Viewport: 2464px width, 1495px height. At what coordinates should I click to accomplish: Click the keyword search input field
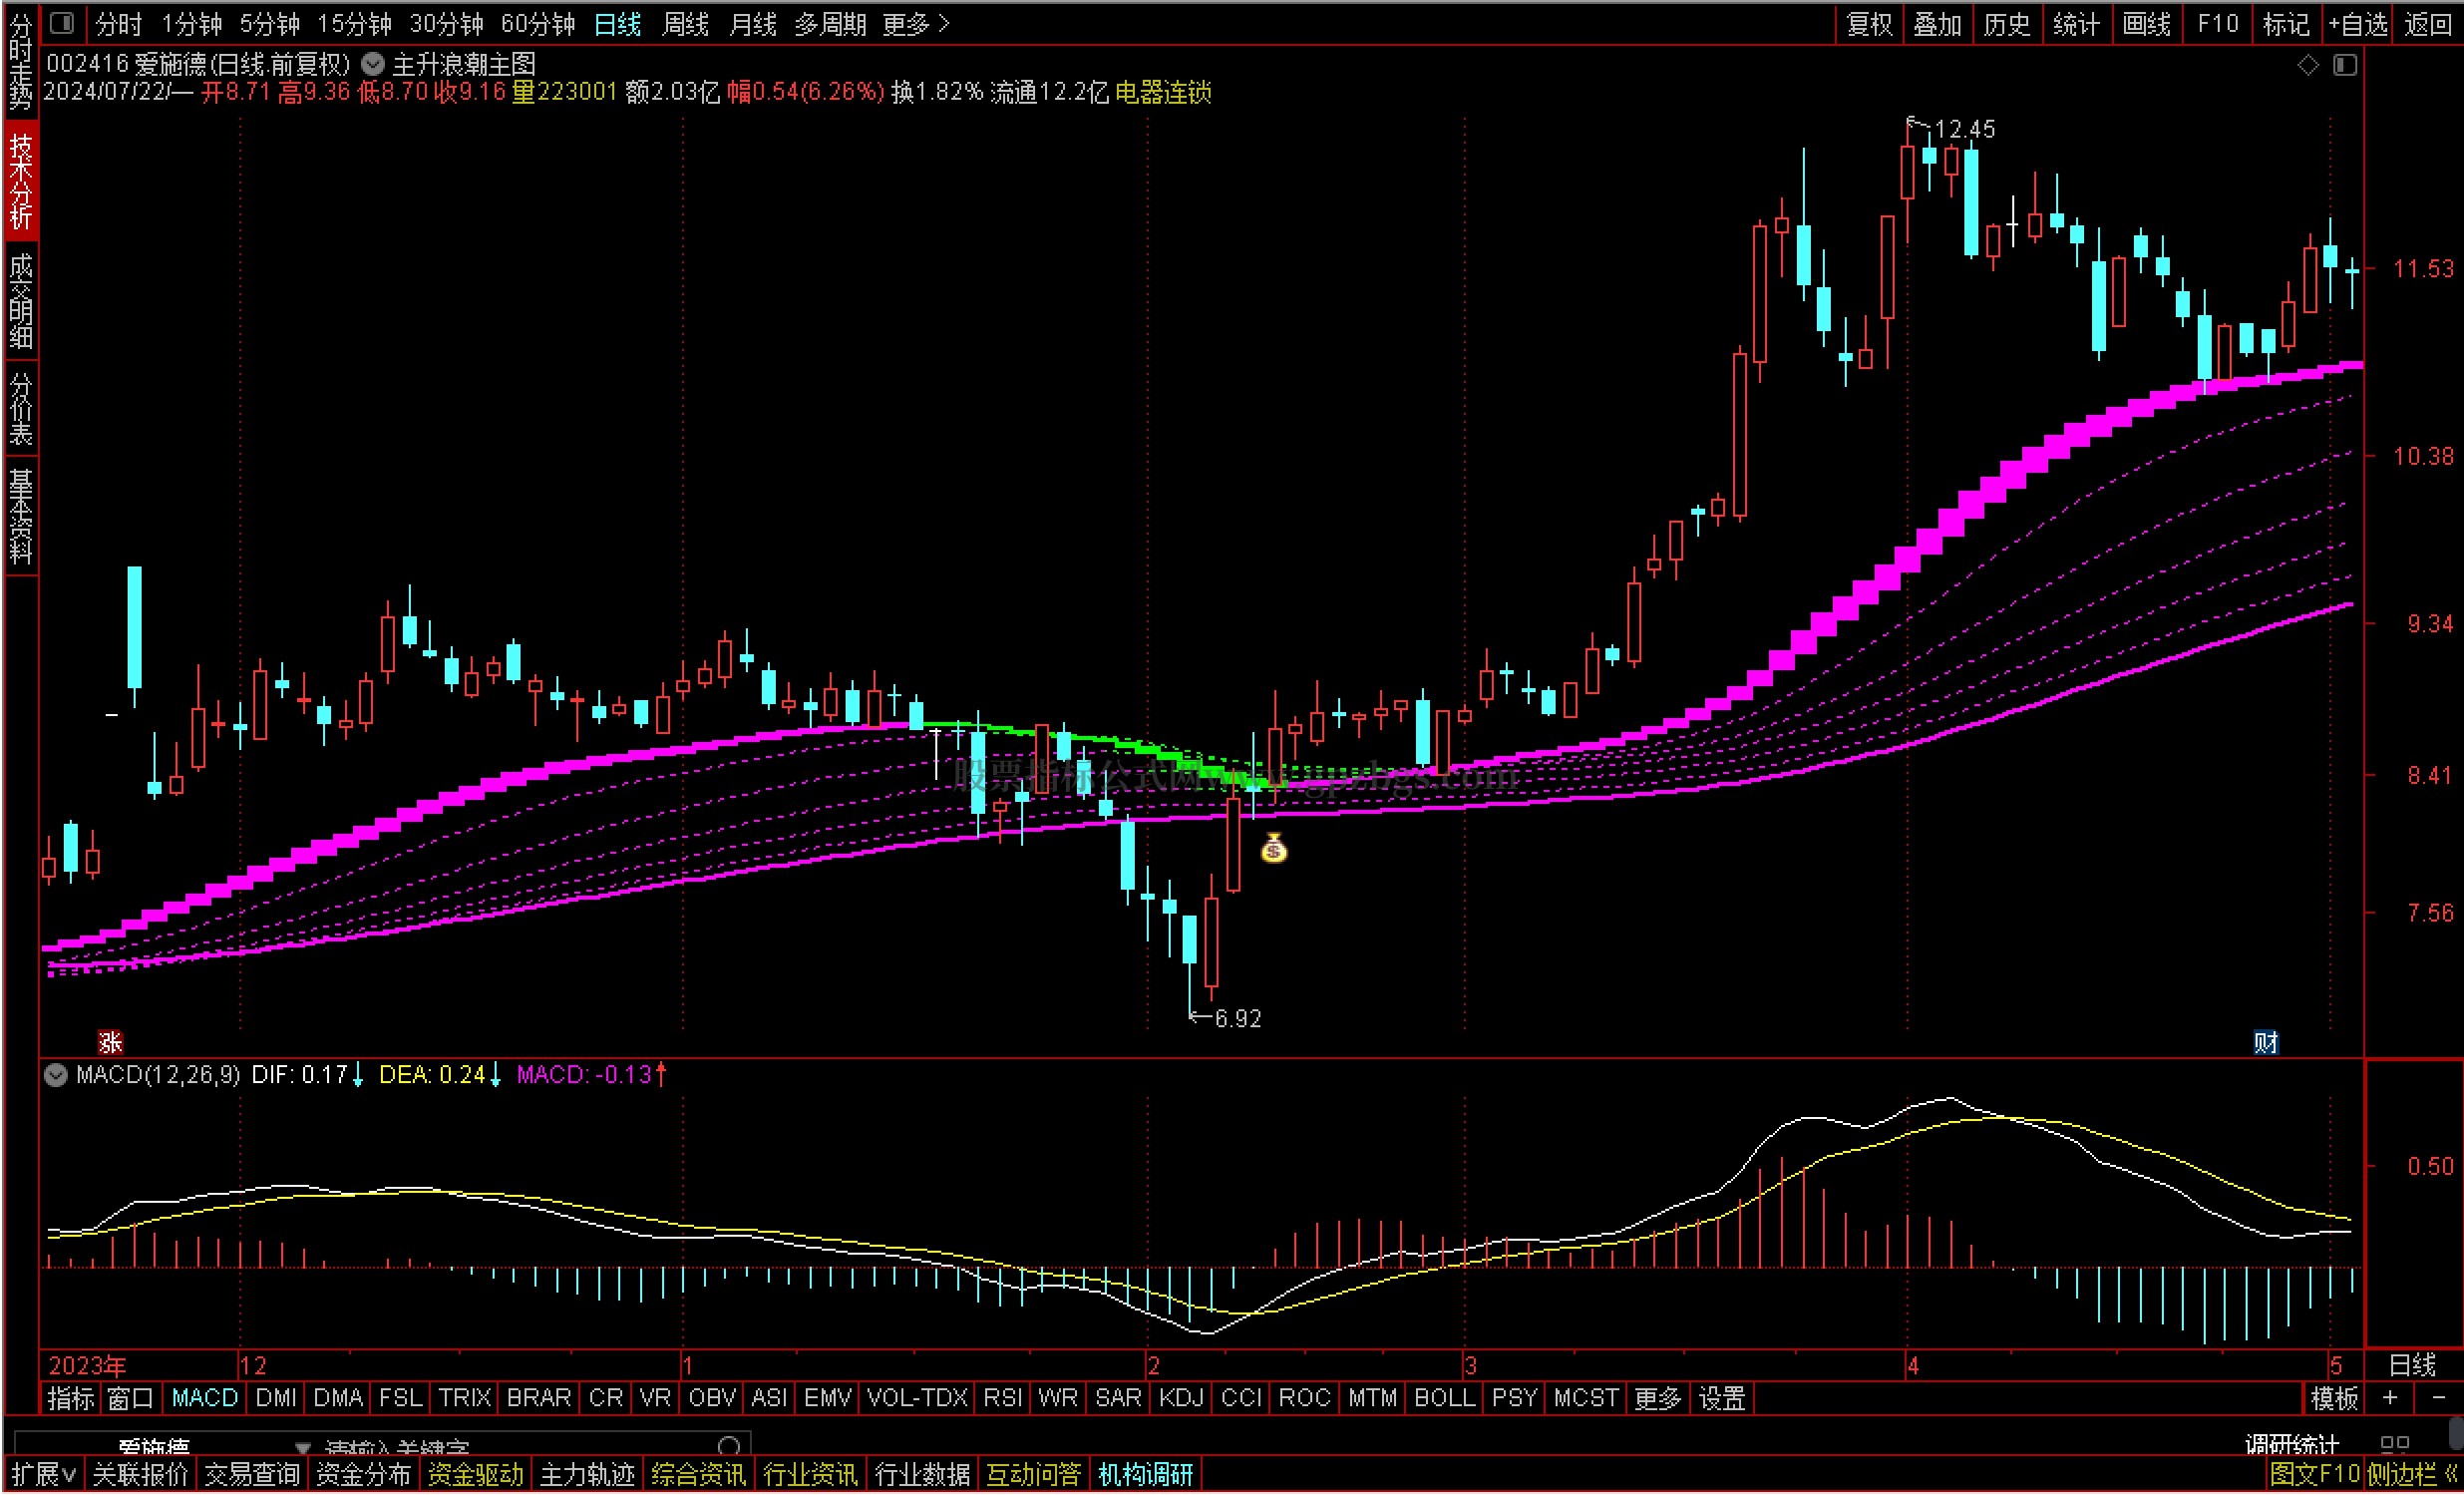pos(520,1447)
